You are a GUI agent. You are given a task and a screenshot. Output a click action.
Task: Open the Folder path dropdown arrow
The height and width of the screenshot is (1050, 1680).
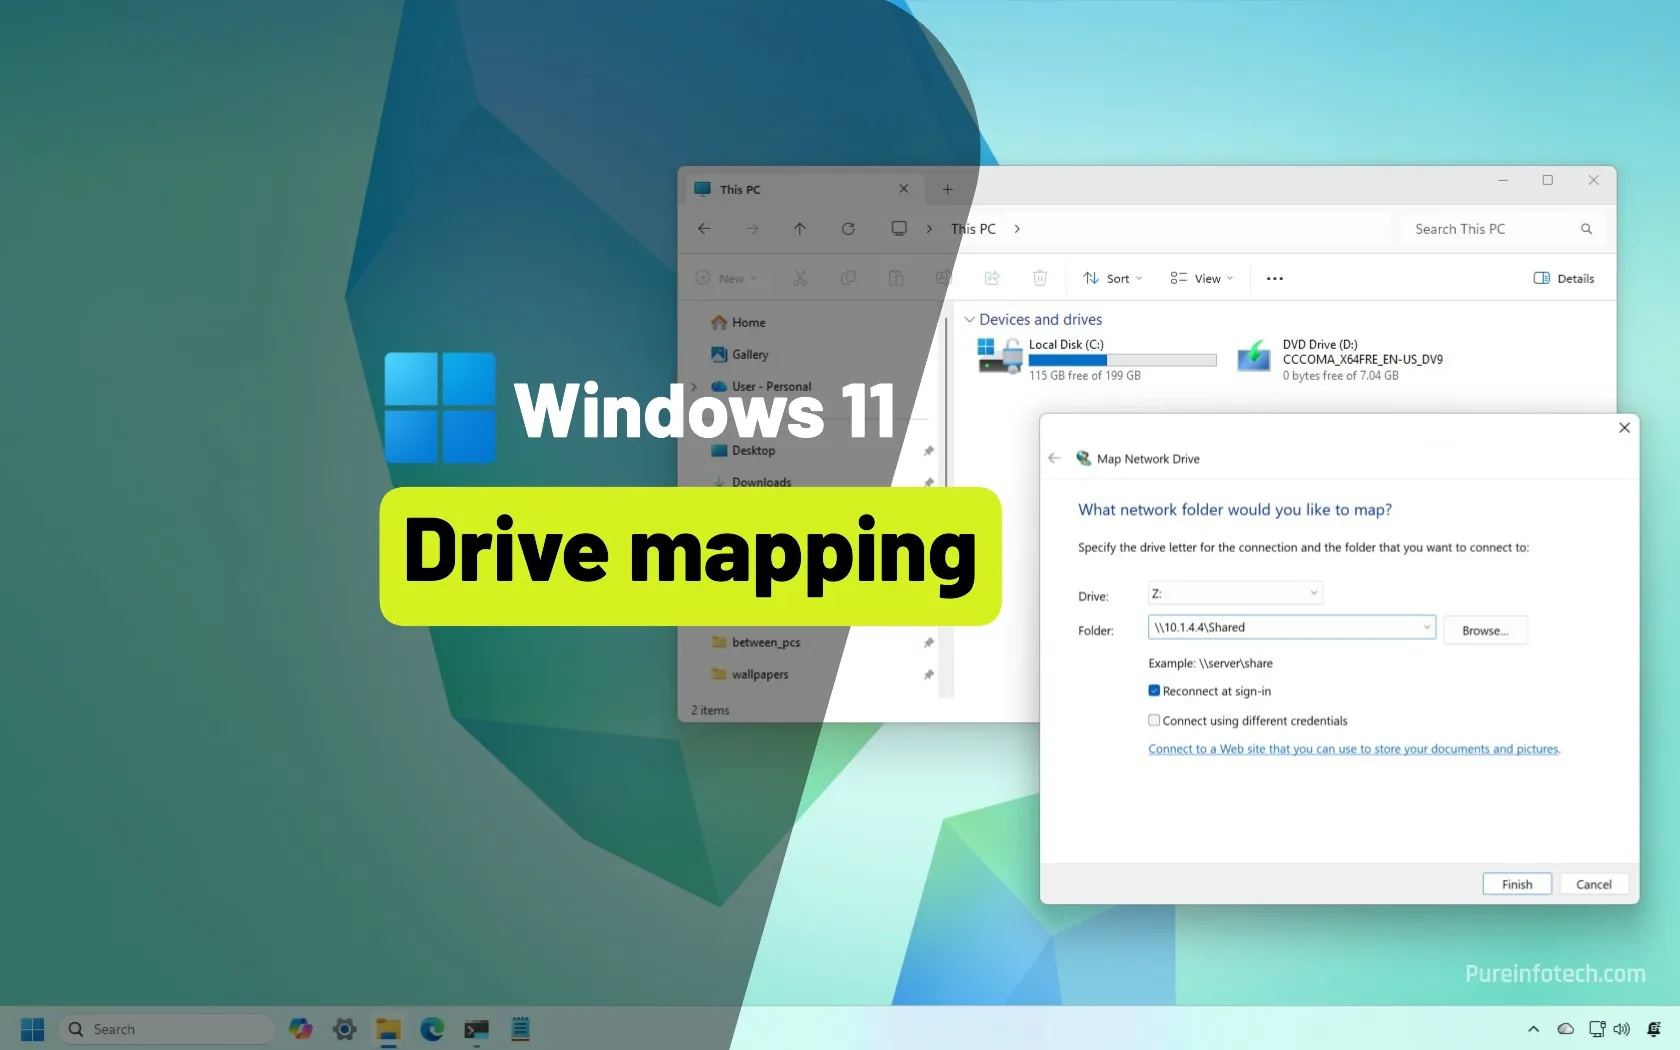[x=1427, y=627]
